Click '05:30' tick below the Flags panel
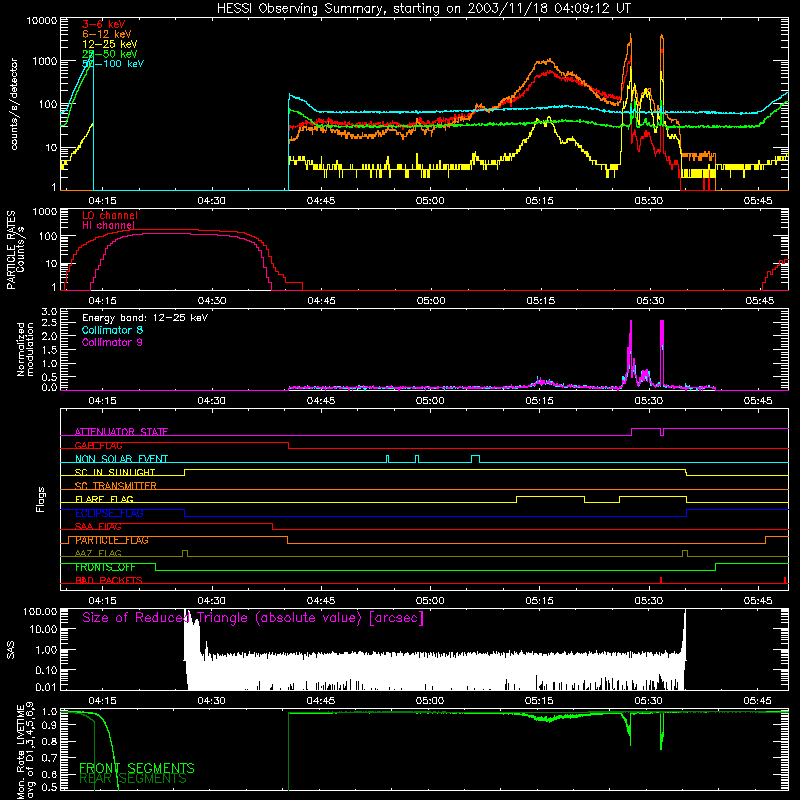The width and height of the screenshot is (800, 800). (x=648, y=601)
